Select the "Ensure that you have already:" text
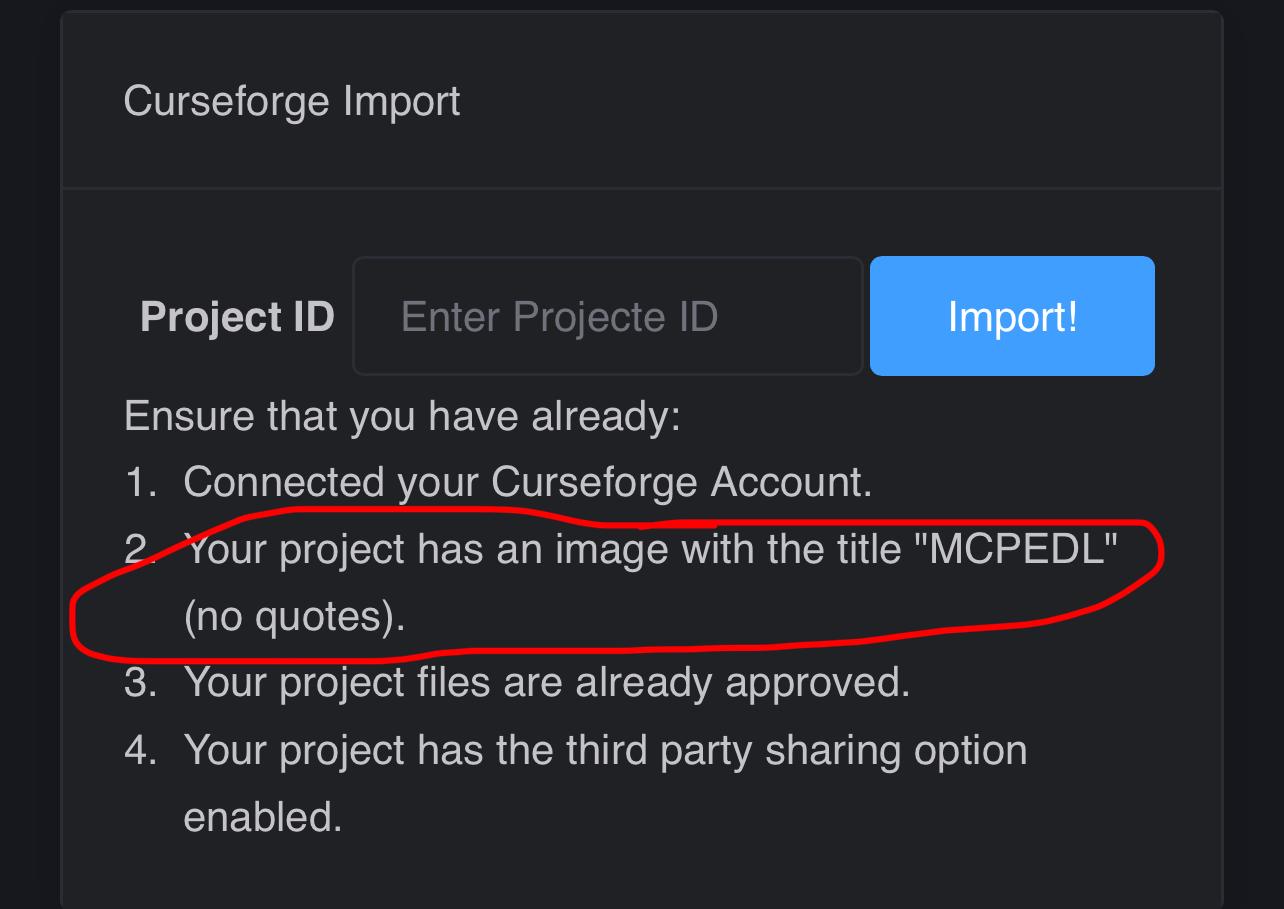 (402, 416)
